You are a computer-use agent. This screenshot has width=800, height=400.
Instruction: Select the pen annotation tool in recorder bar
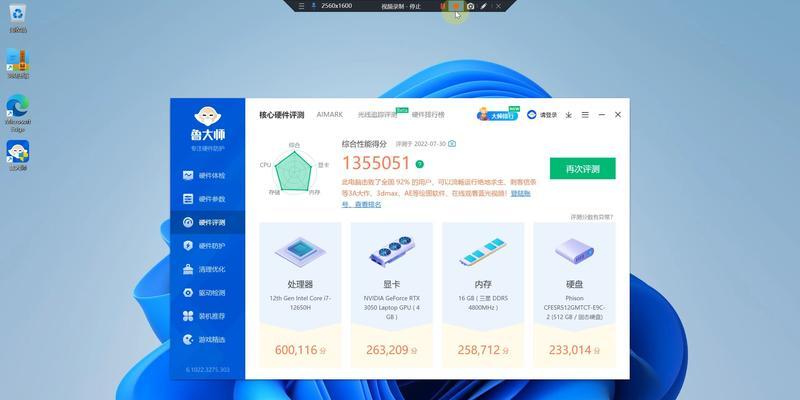(x=484, y=6)
